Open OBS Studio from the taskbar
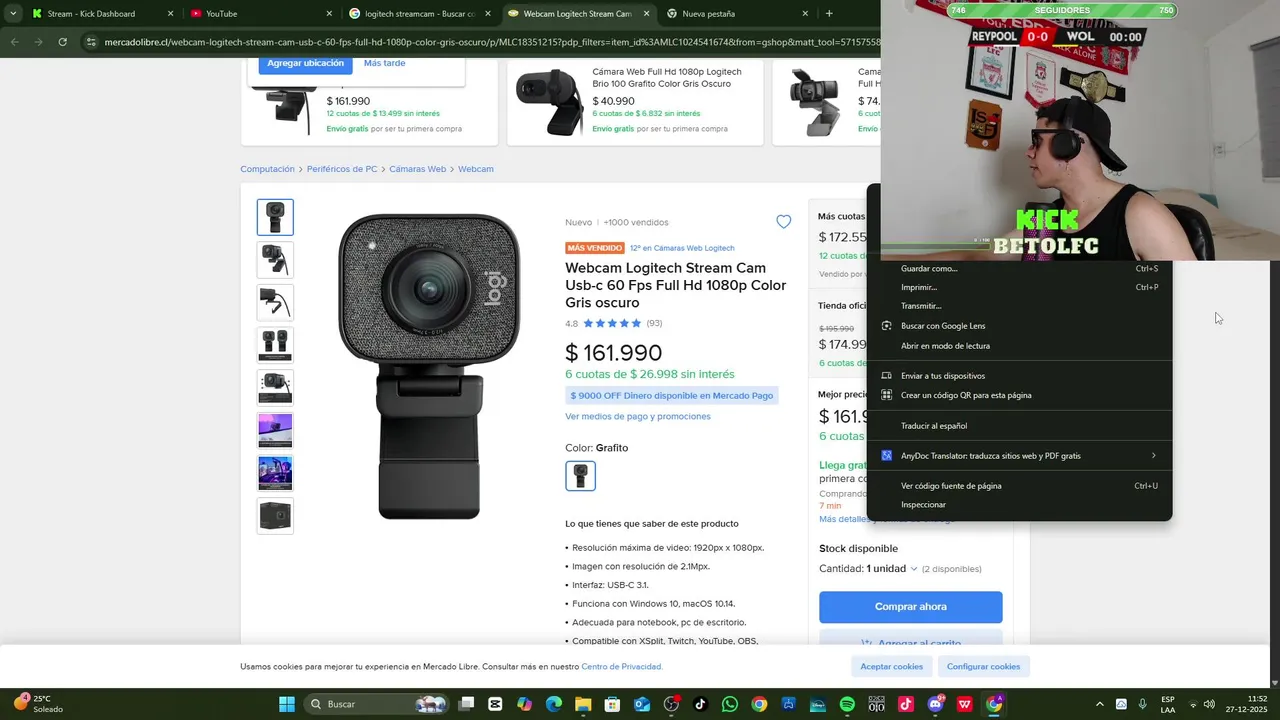 click(x=671, y=704)
